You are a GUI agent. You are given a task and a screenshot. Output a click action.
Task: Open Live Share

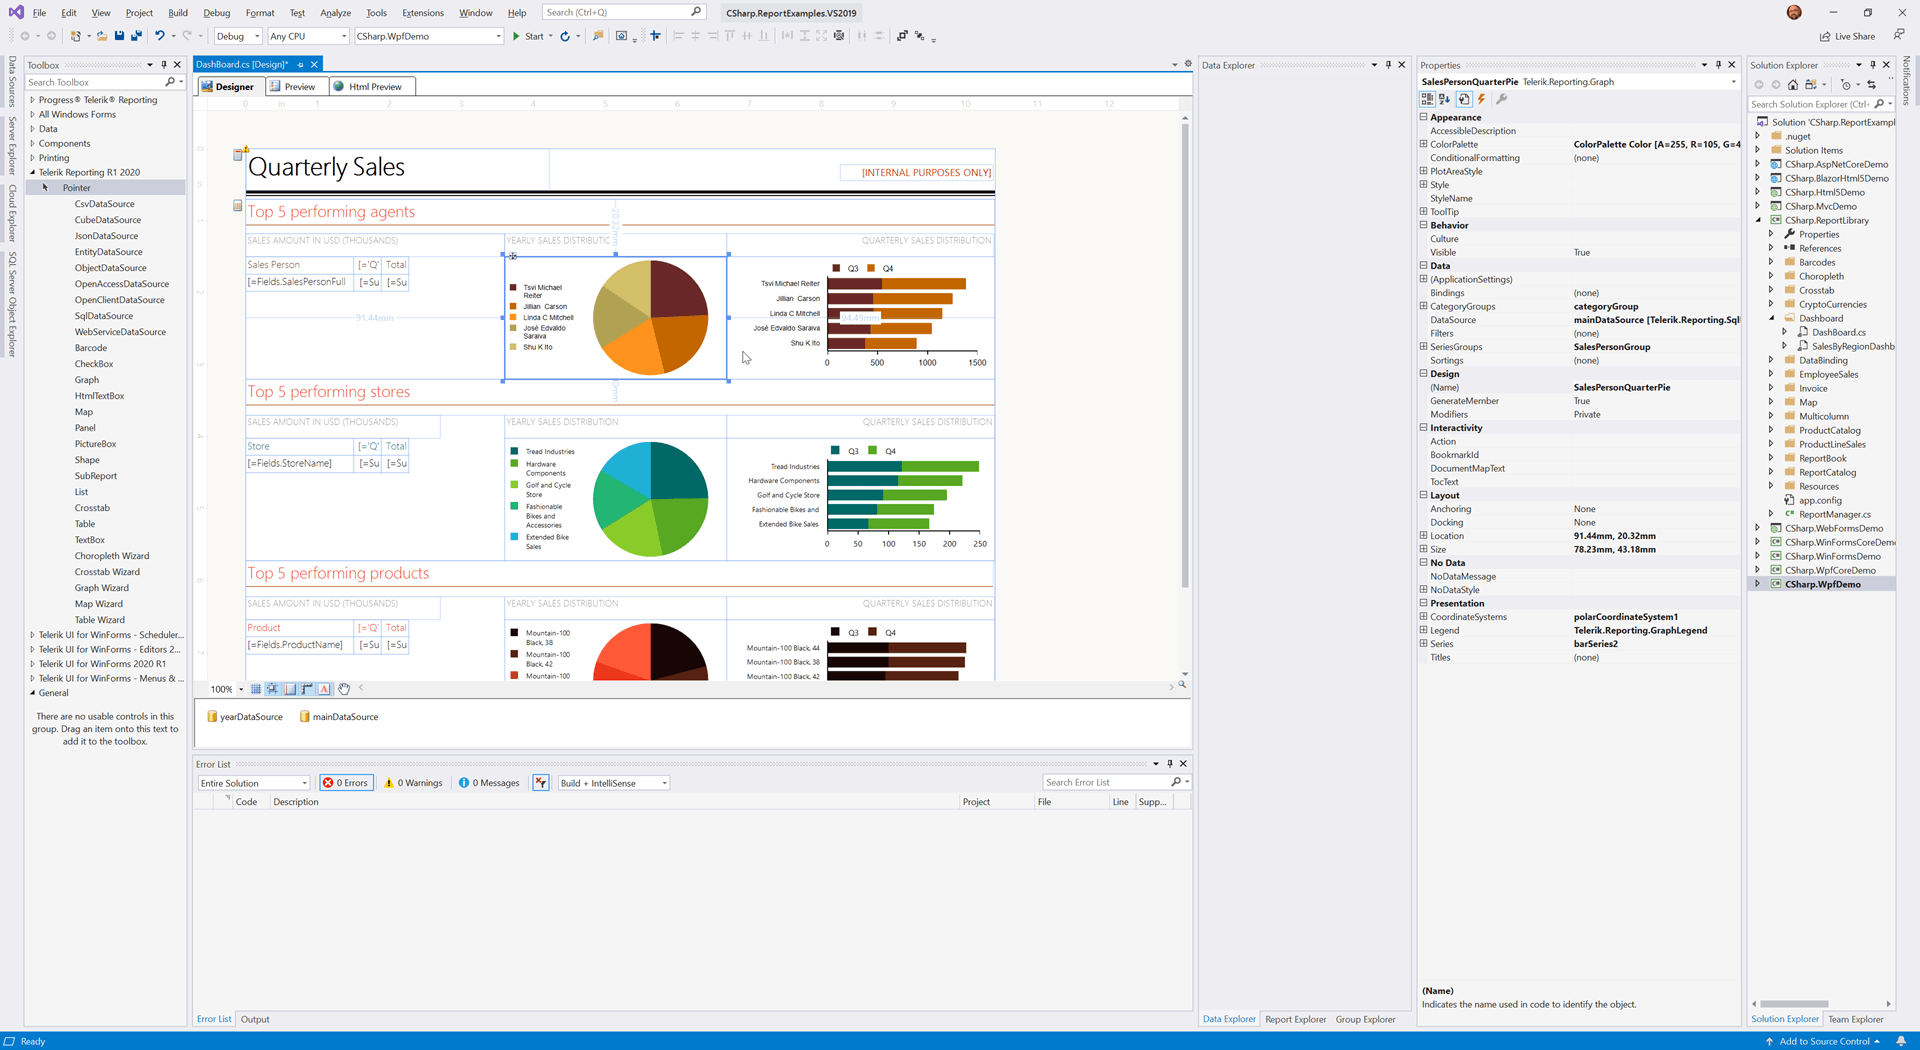[x=1848, y=36]
